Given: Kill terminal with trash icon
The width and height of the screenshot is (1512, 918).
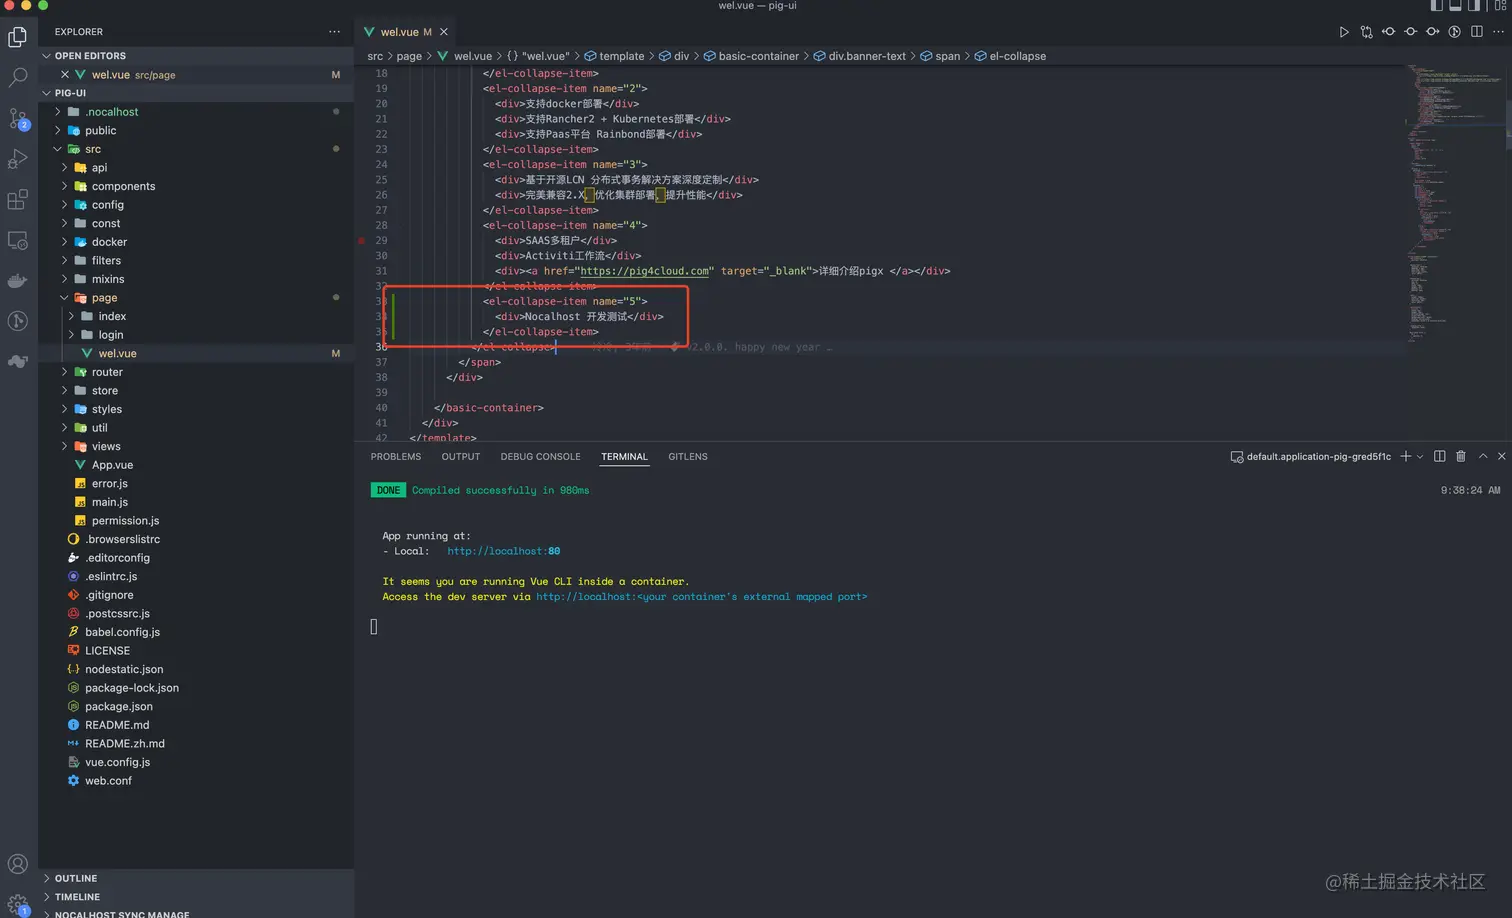Looking at the screenshot, I should [1461, 456].
